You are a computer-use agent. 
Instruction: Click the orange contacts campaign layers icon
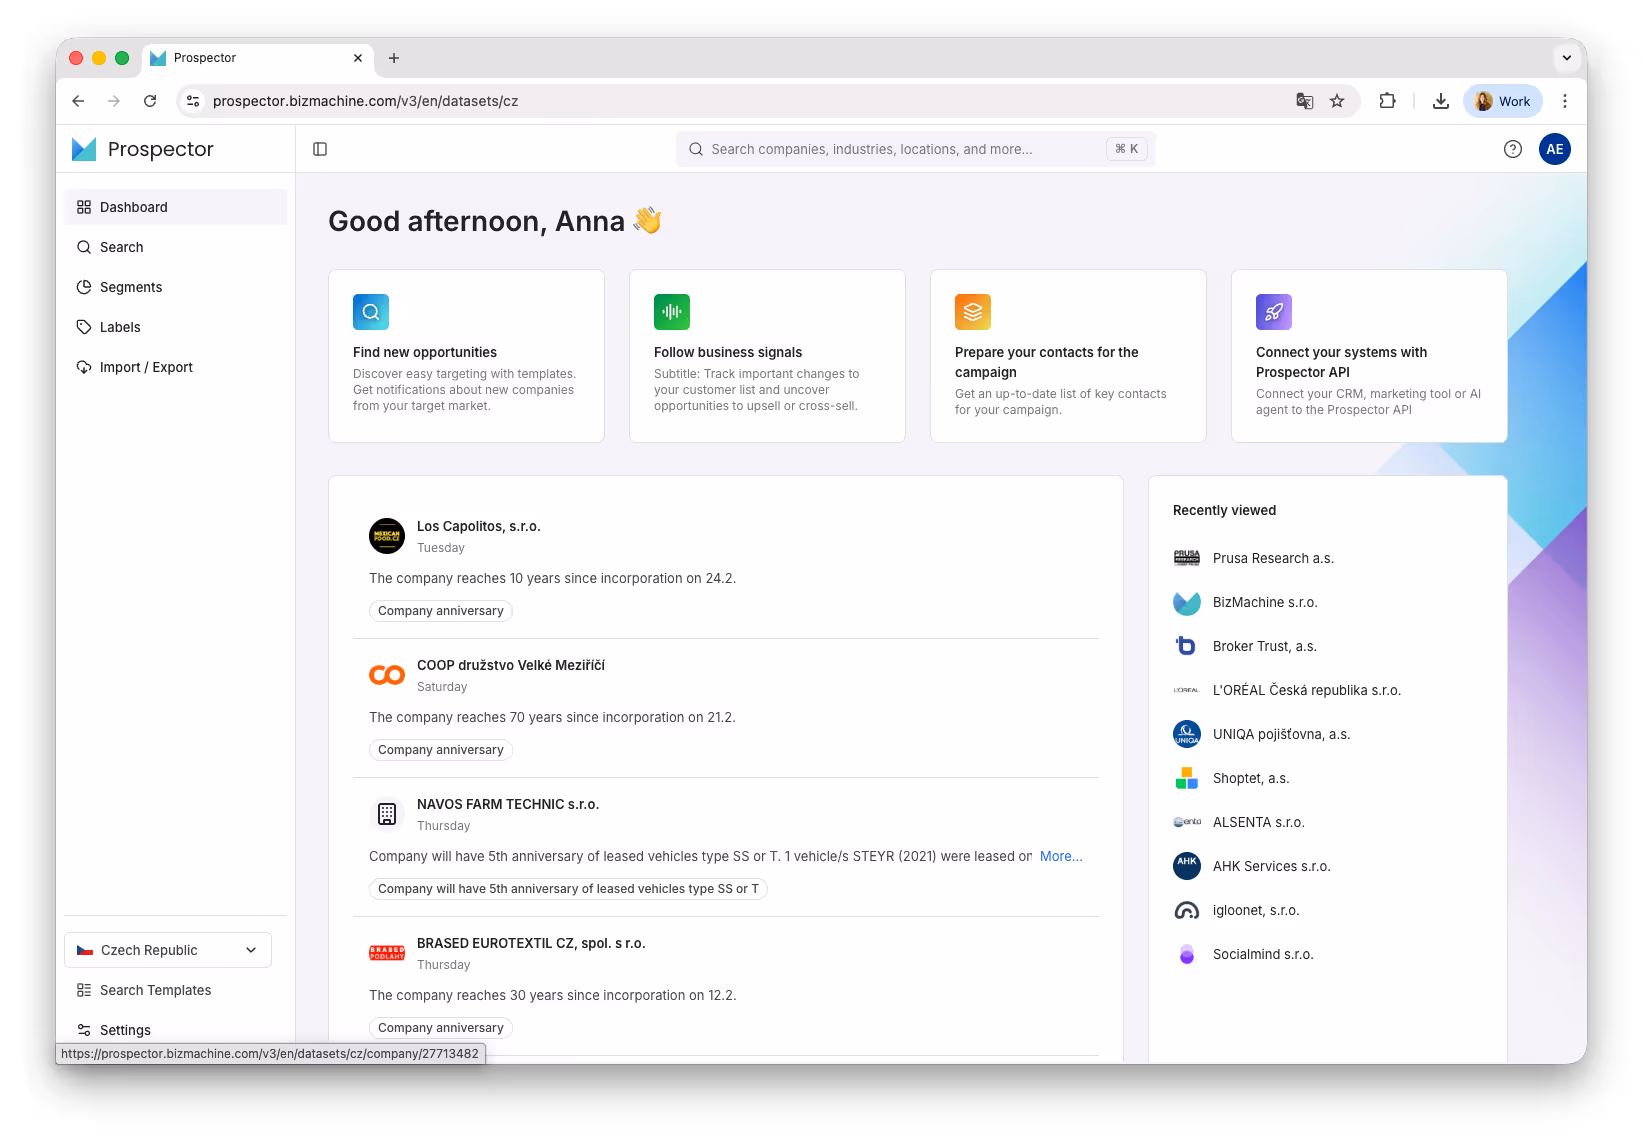tap(973, 312)
